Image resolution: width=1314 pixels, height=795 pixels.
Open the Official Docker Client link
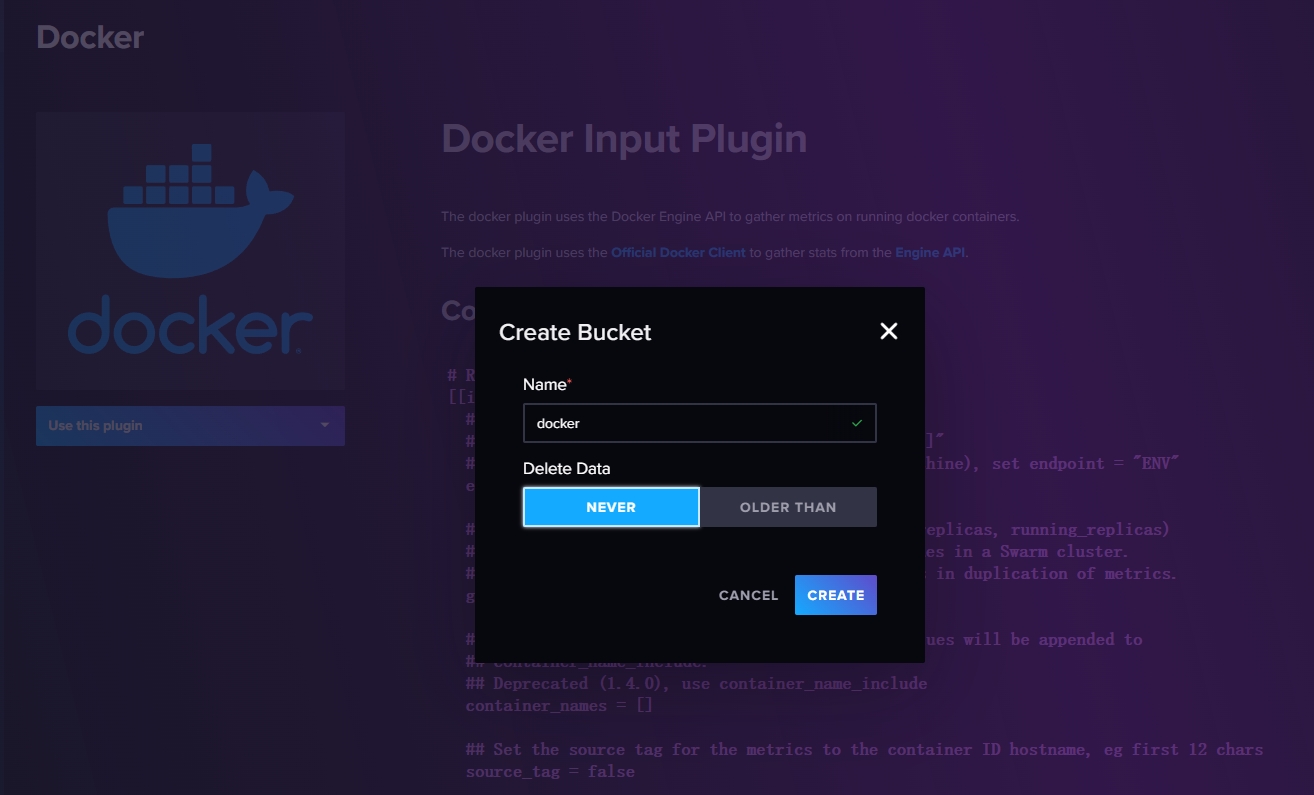tap(678, 253)
